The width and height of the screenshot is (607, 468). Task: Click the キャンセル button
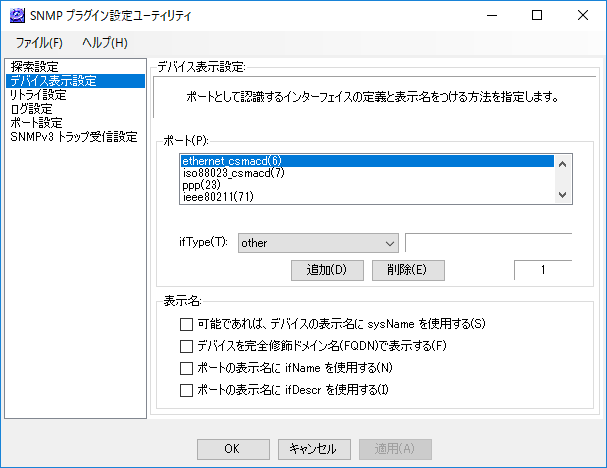tap(314, 449)
